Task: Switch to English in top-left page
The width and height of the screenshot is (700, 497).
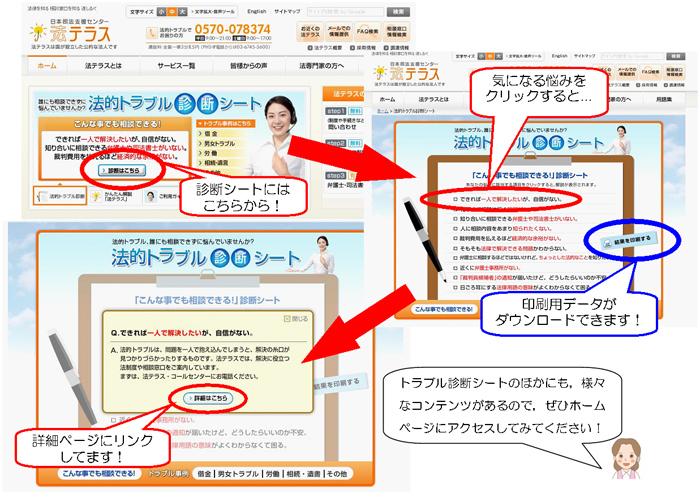Action: (x=257, y=12)
